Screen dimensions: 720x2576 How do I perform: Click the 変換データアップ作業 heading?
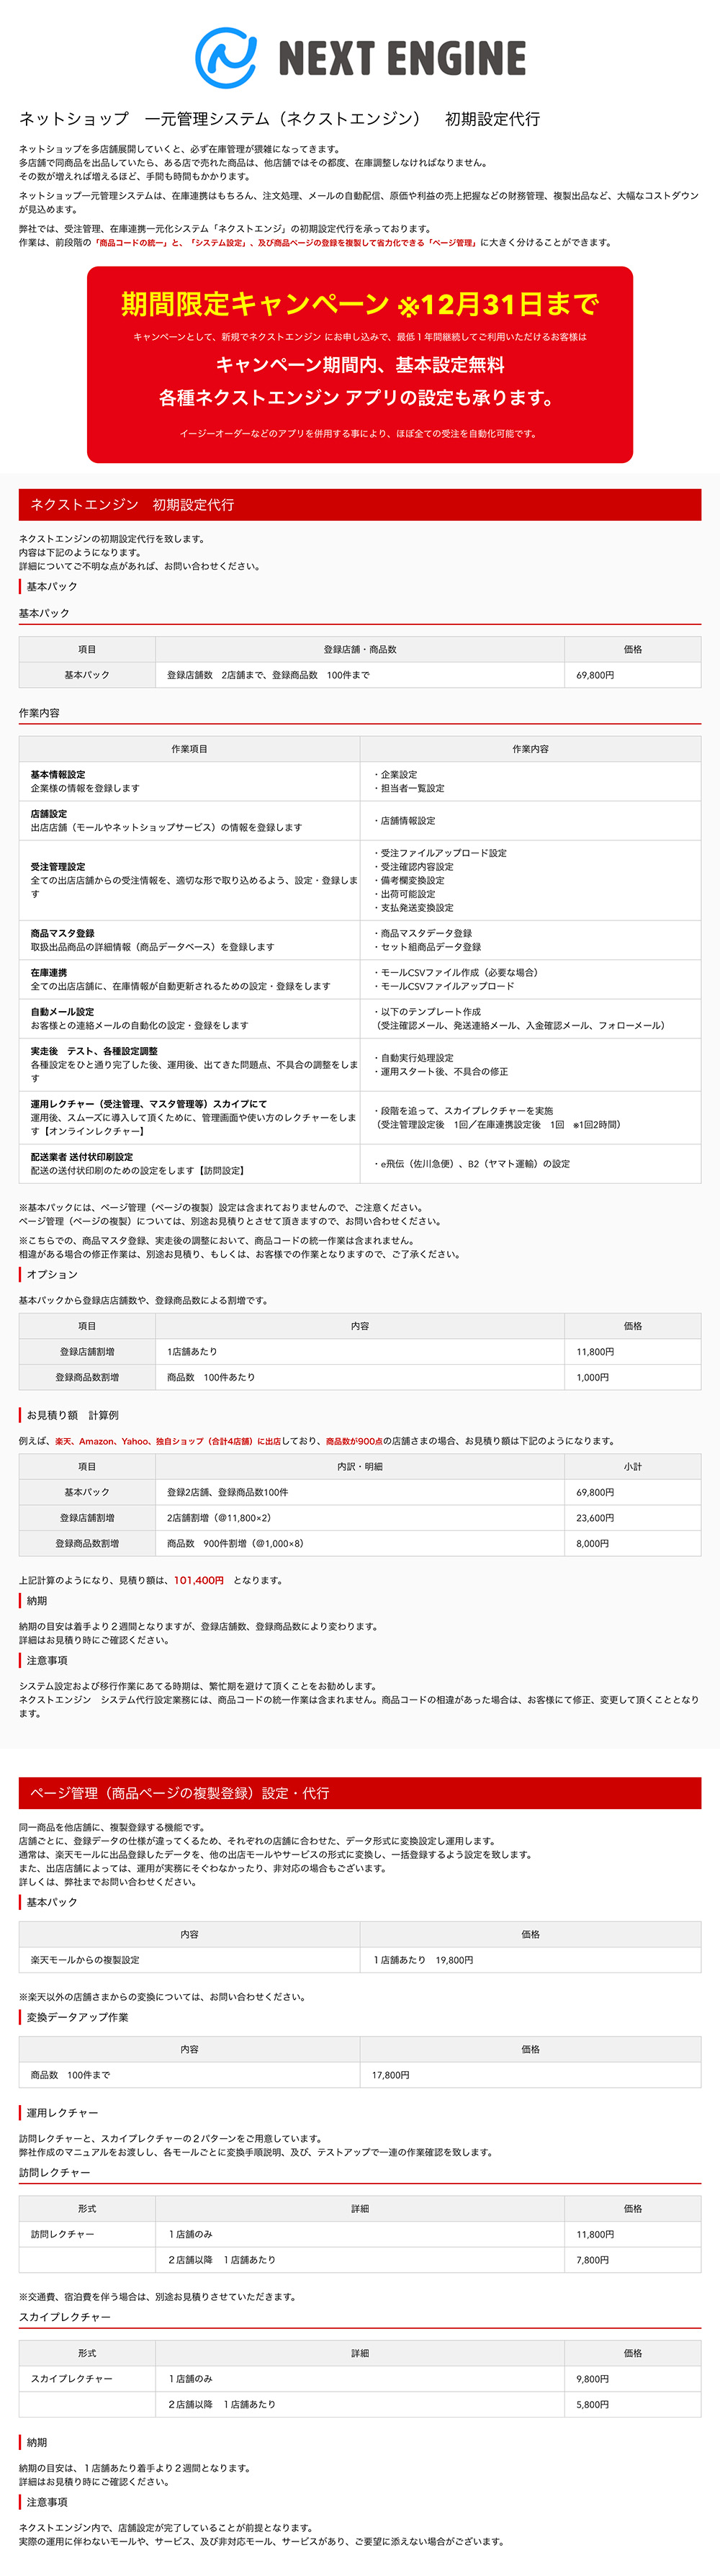(77, 2017)
